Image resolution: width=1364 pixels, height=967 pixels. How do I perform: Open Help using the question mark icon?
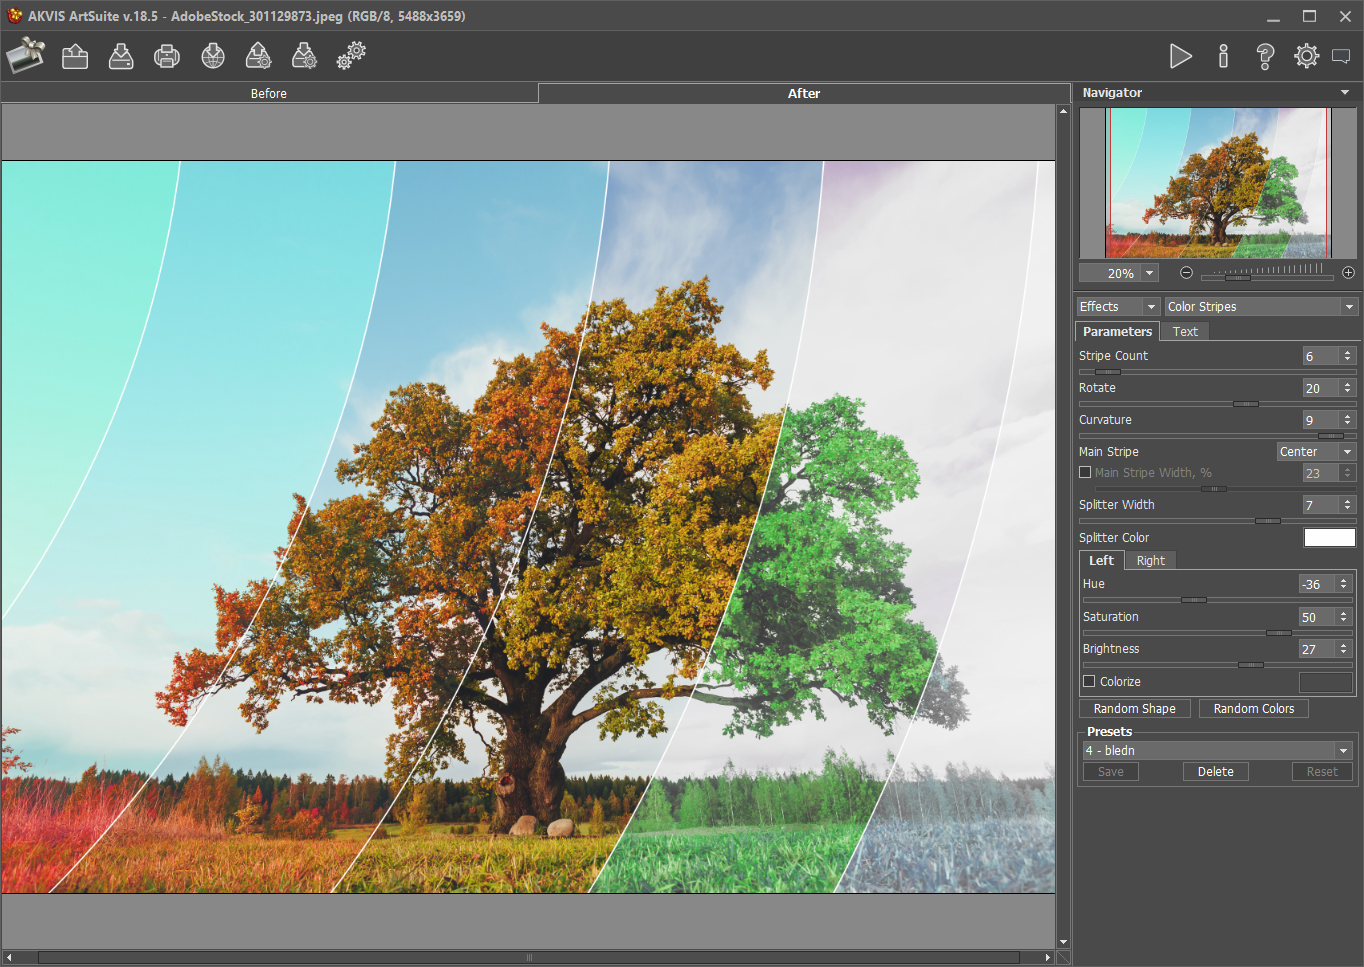[1265, 56]
